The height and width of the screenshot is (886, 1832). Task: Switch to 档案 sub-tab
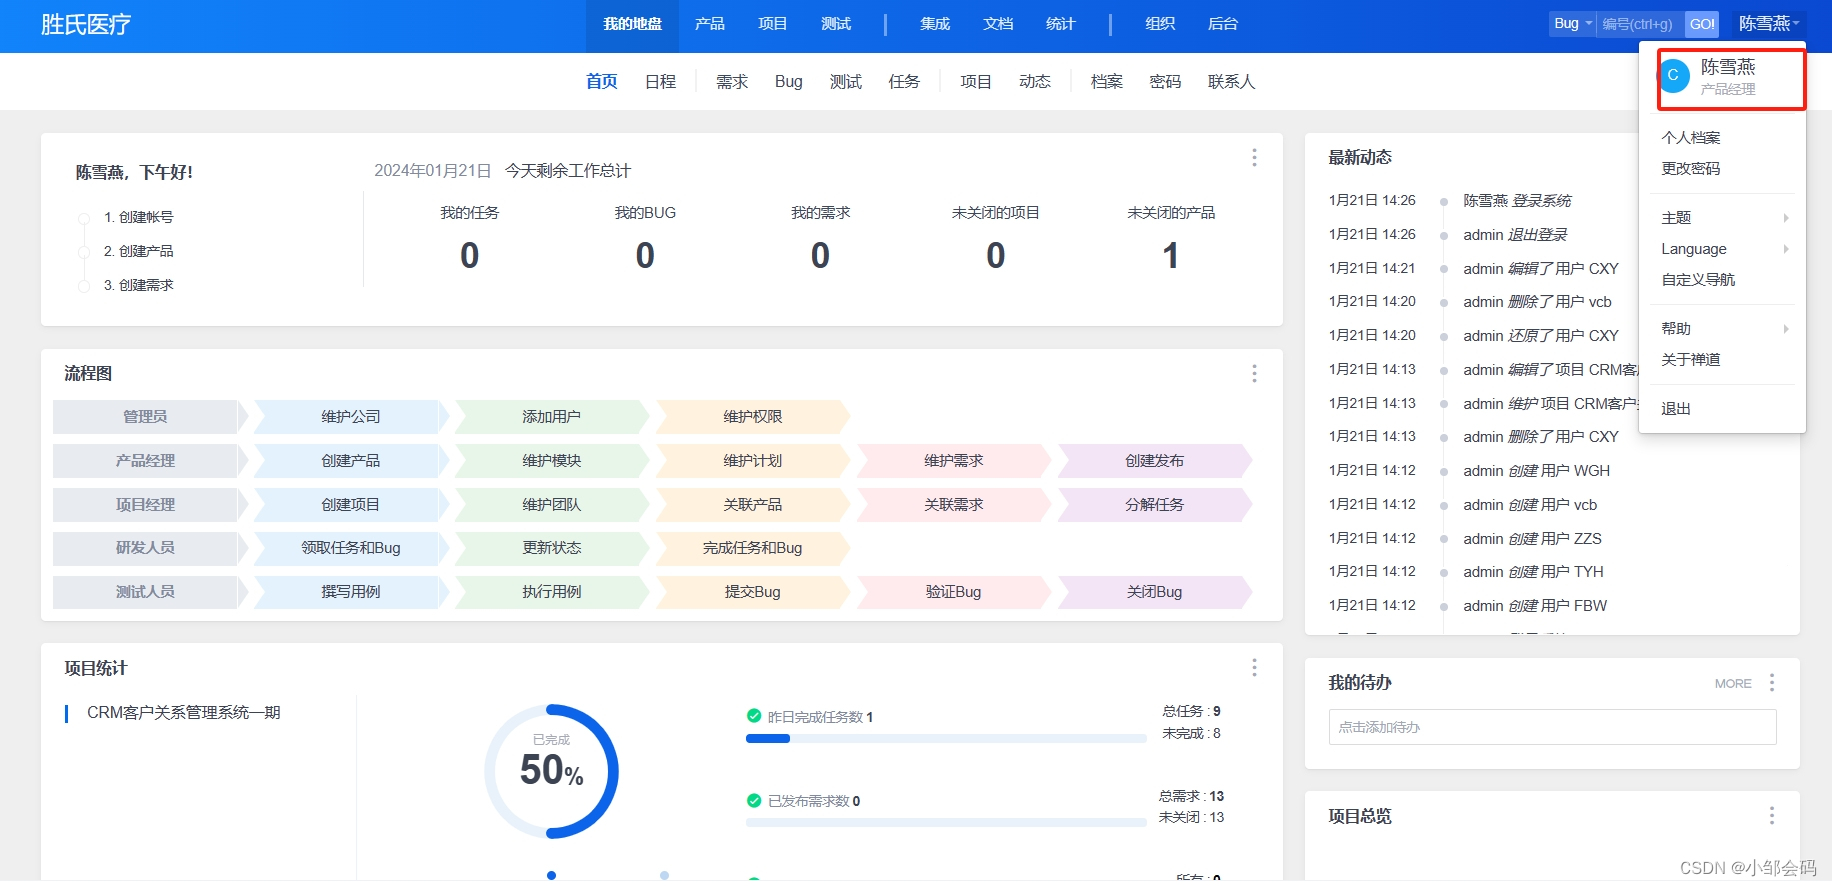(1107, 82)
